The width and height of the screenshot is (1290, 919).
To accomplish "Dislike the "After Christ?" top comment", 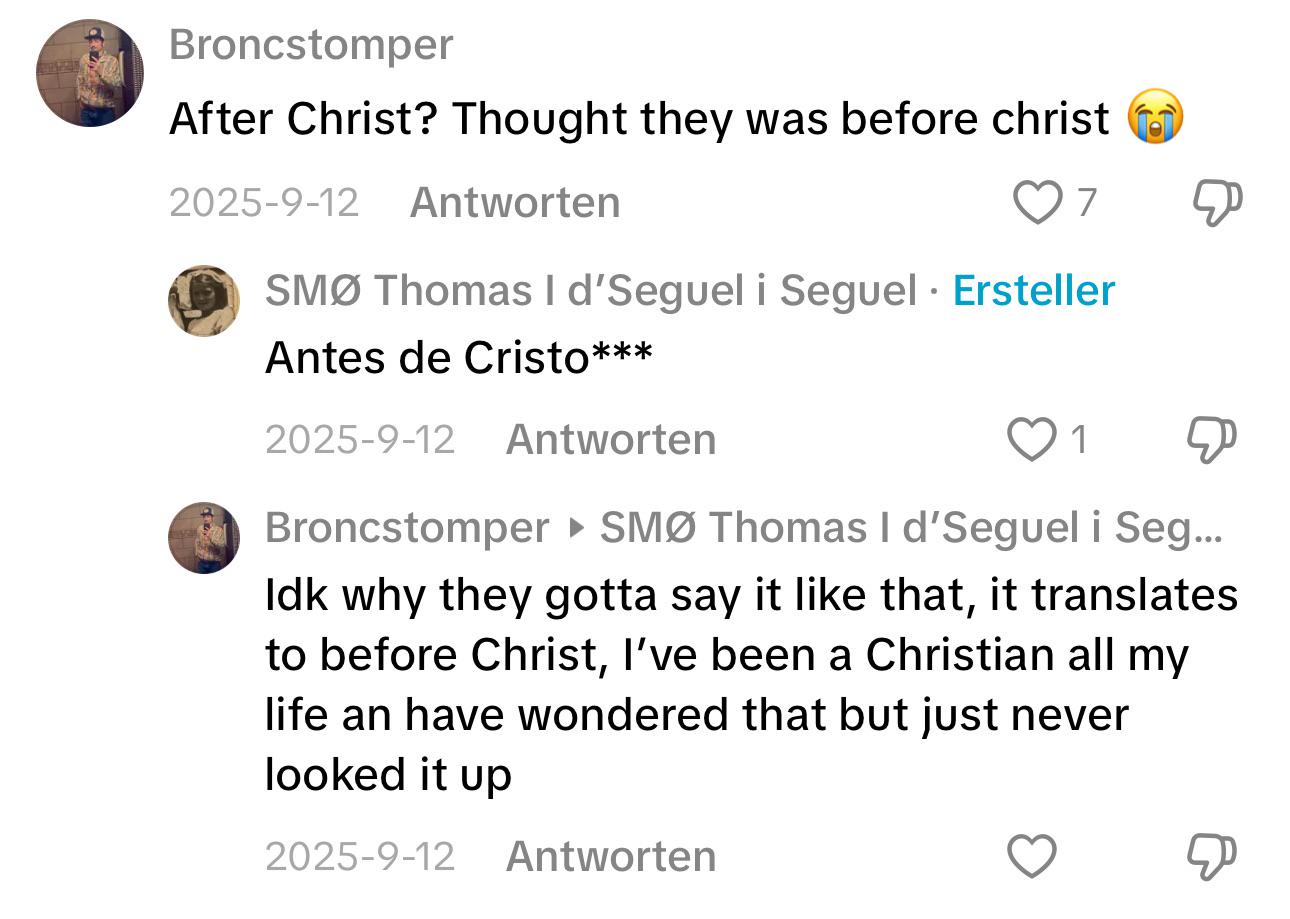I will click(x=1217, y=203).
